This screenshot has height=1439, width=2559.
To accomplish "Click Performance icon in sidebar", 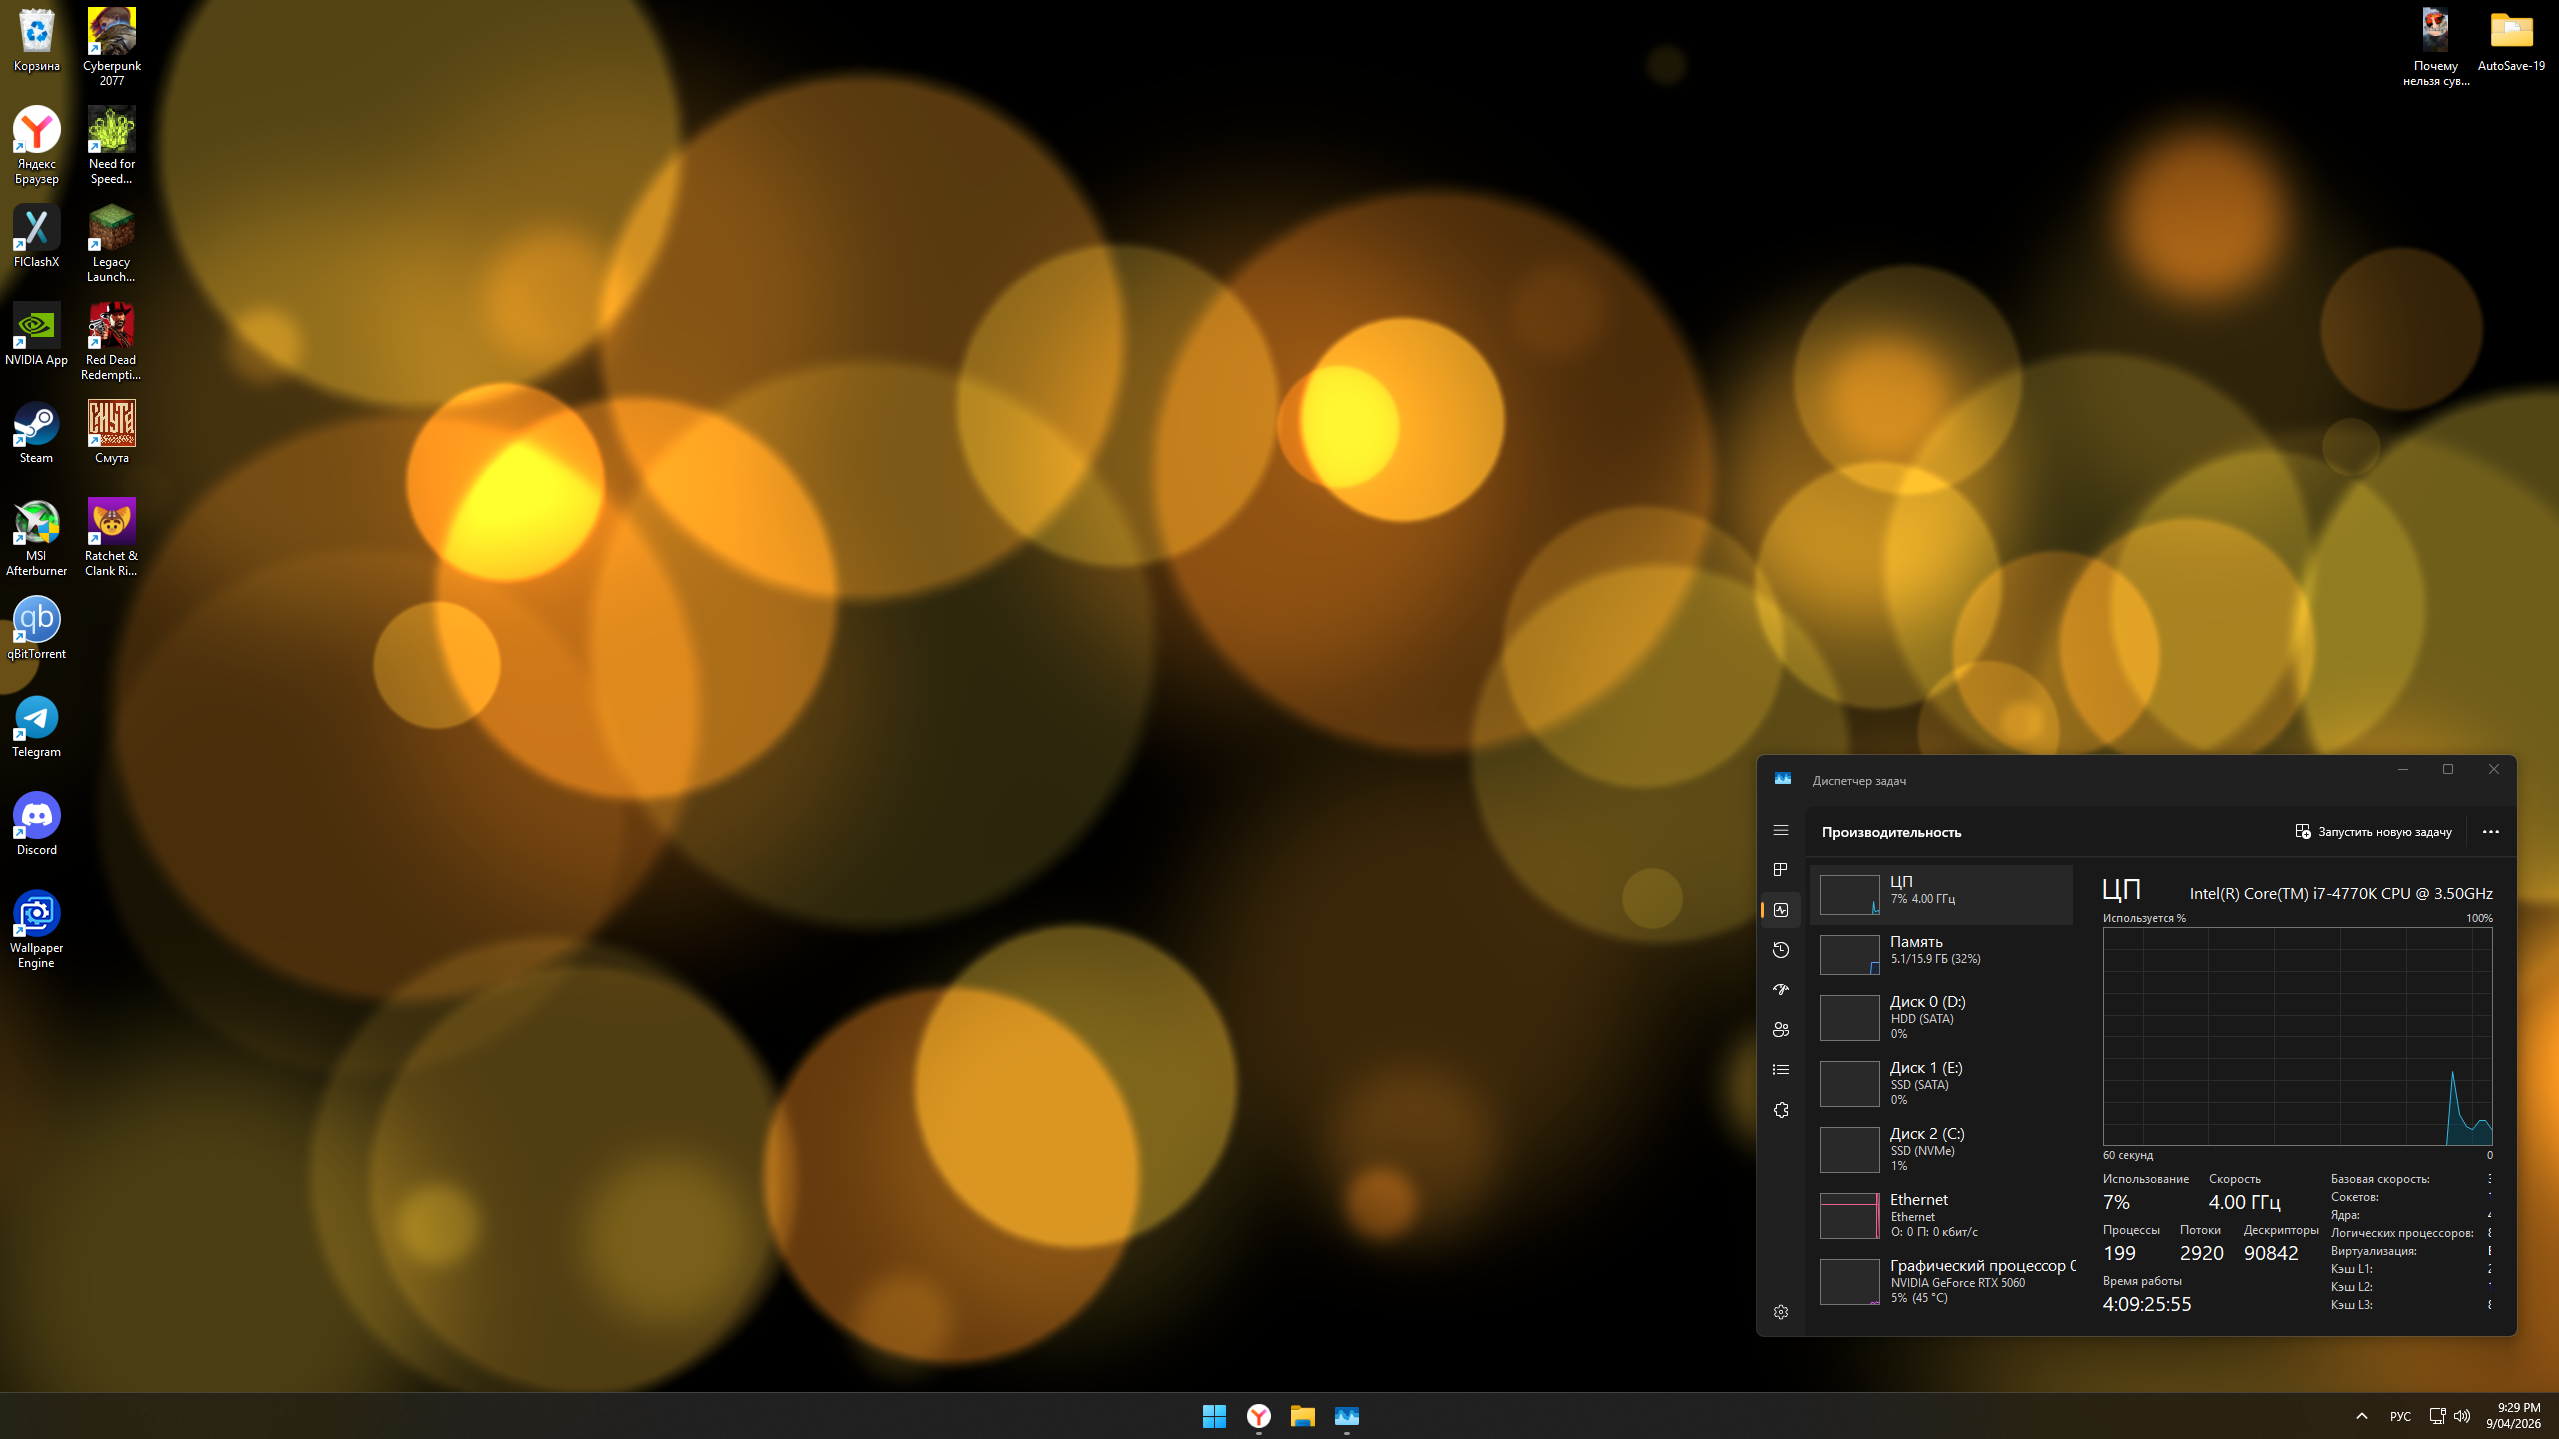I will tap(1780, 910).
